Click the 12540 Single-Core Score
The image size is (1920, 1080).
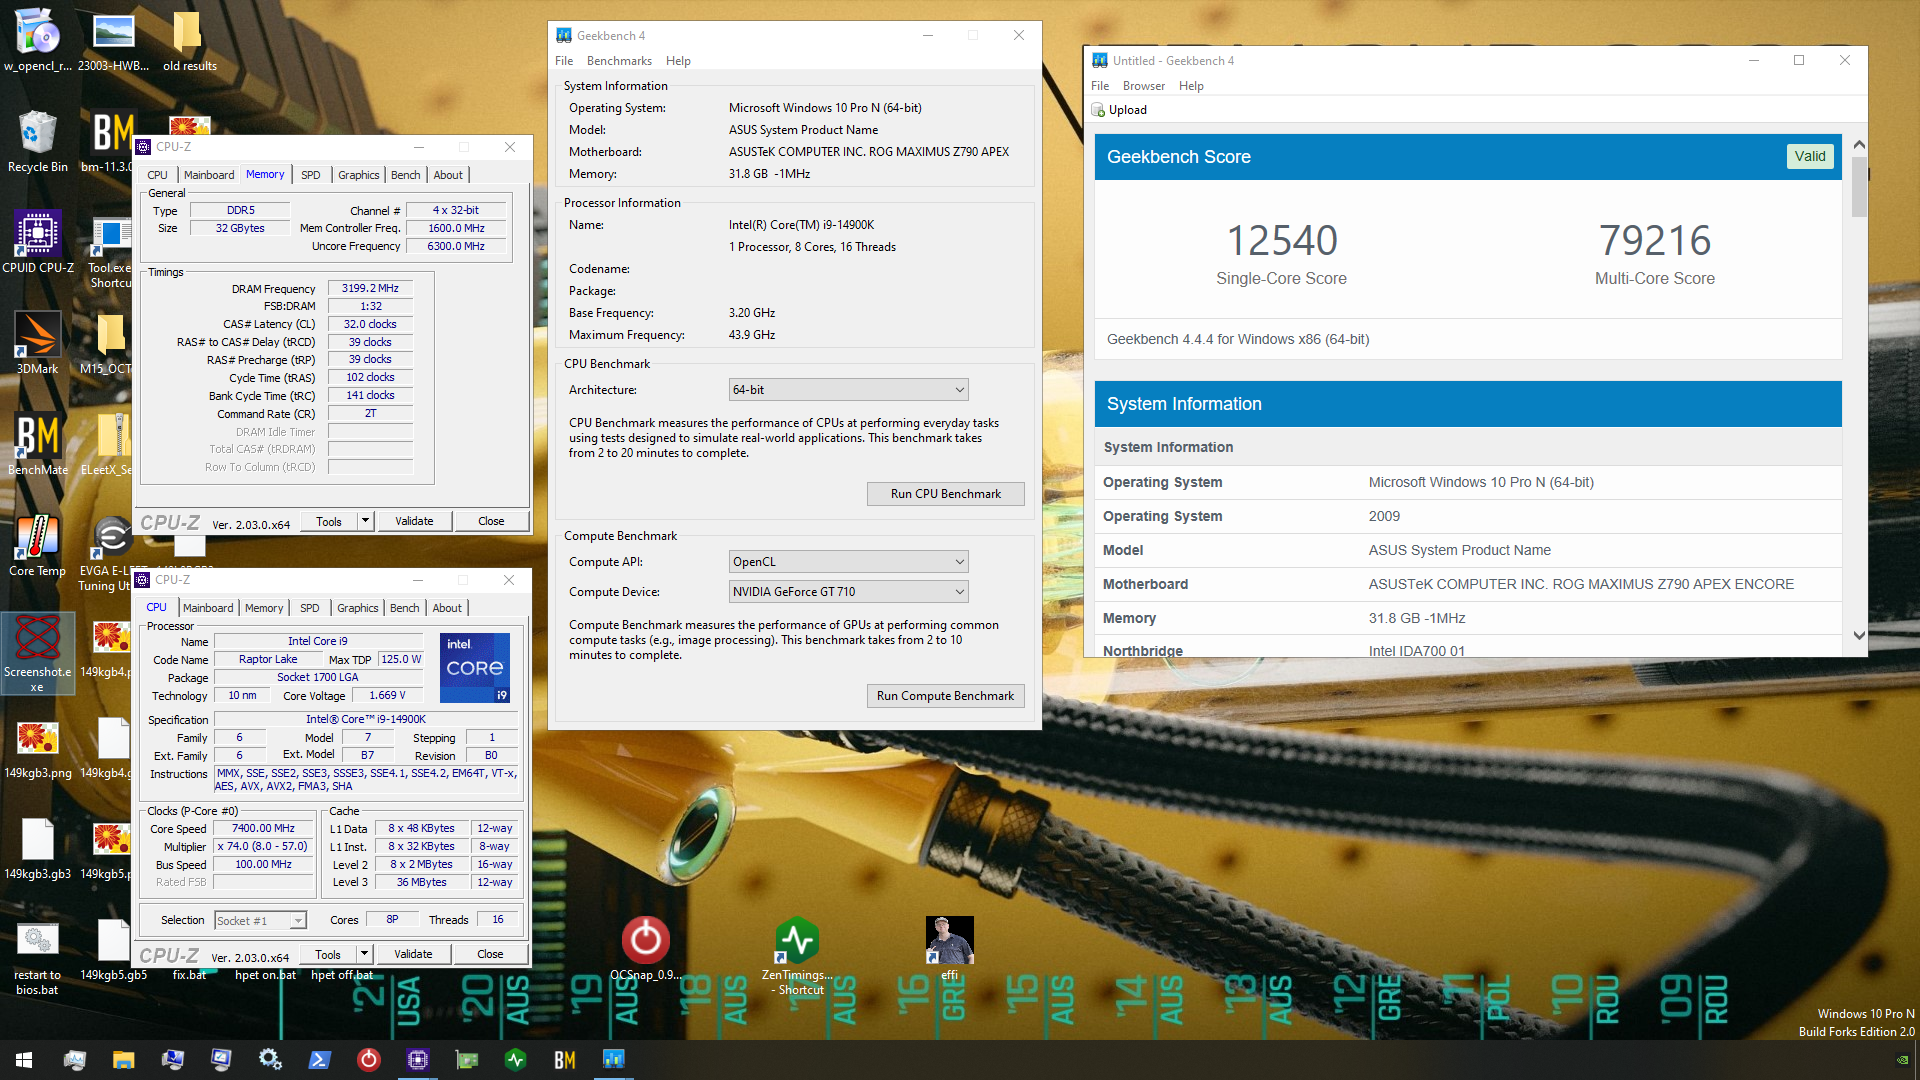click(1281, 240)
